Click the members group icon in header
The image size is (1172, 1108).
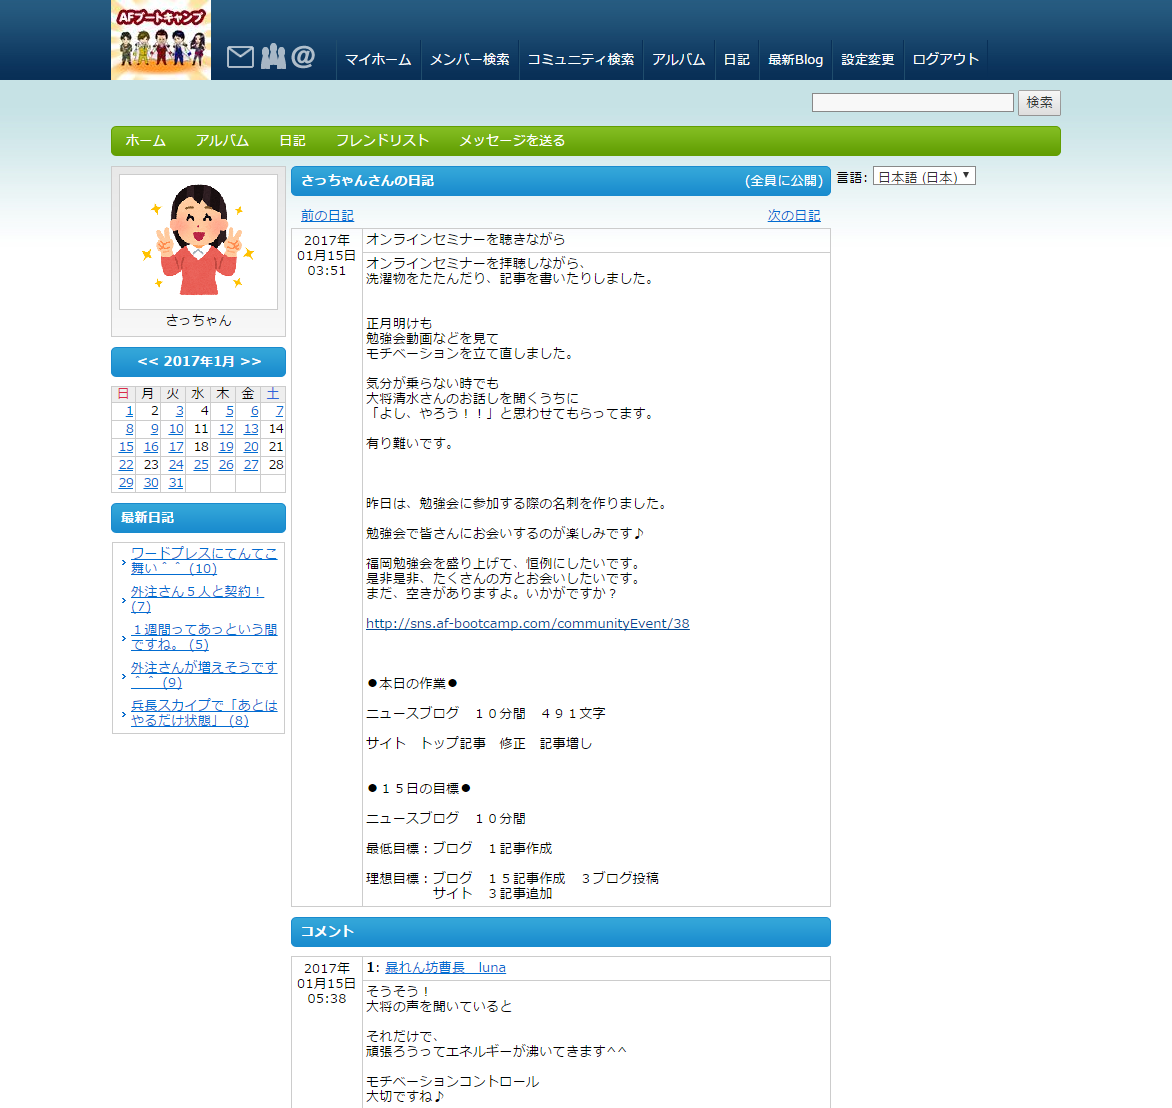tap(273, 57)
